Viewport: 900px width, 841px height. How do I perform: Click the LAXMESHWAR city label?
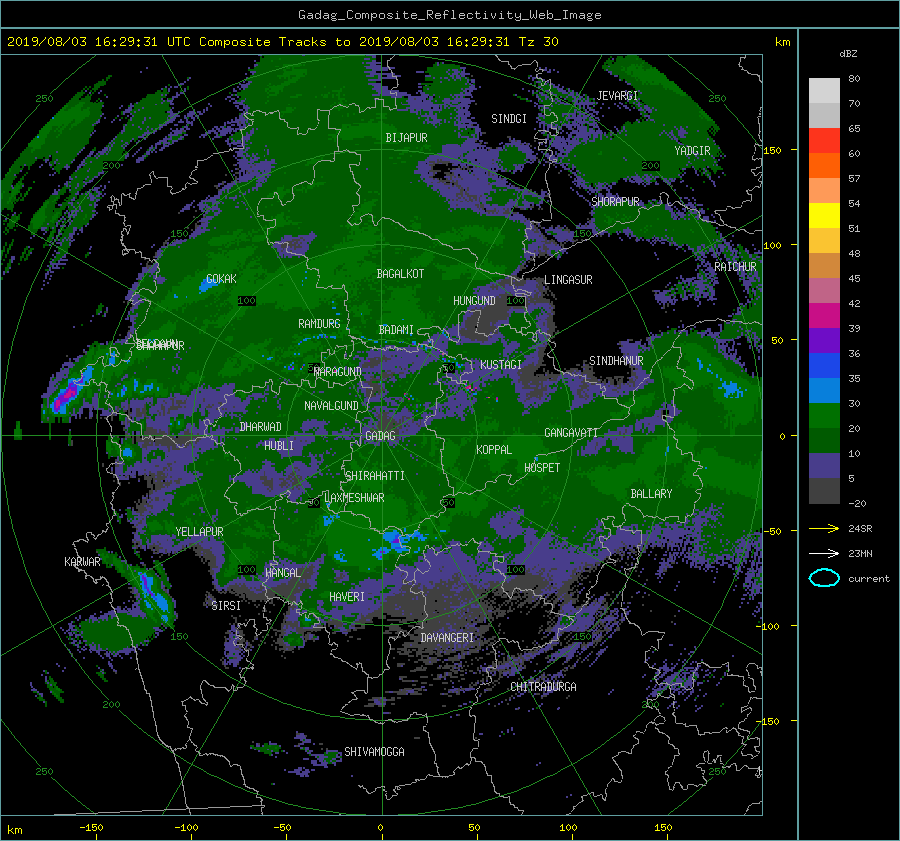(x=354, y=498)
